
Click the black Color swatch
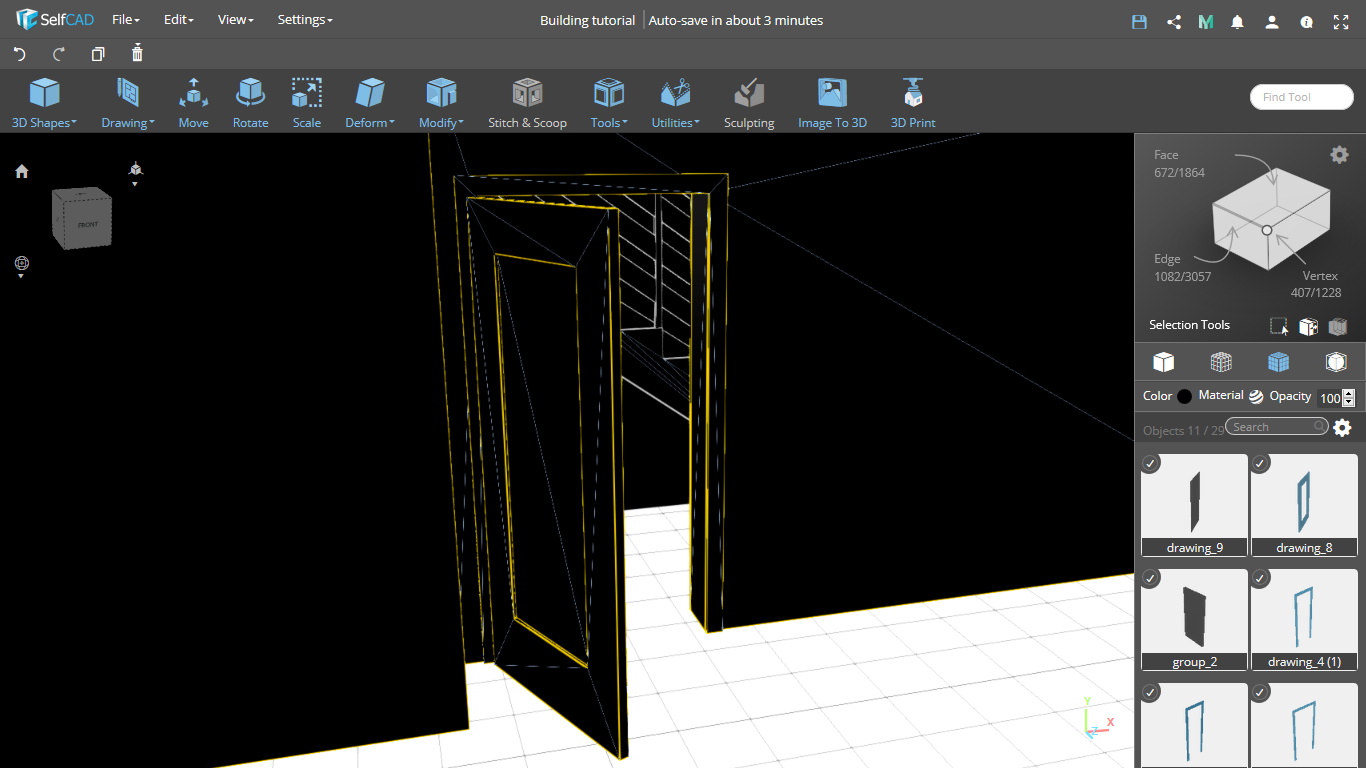coord(1185,396)
